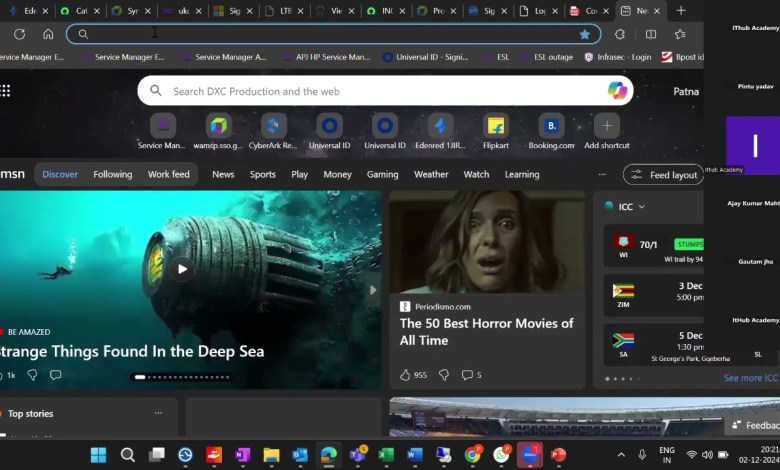
Task: Like the 50 Best Horror Movies article
Action: coord(406,375)
